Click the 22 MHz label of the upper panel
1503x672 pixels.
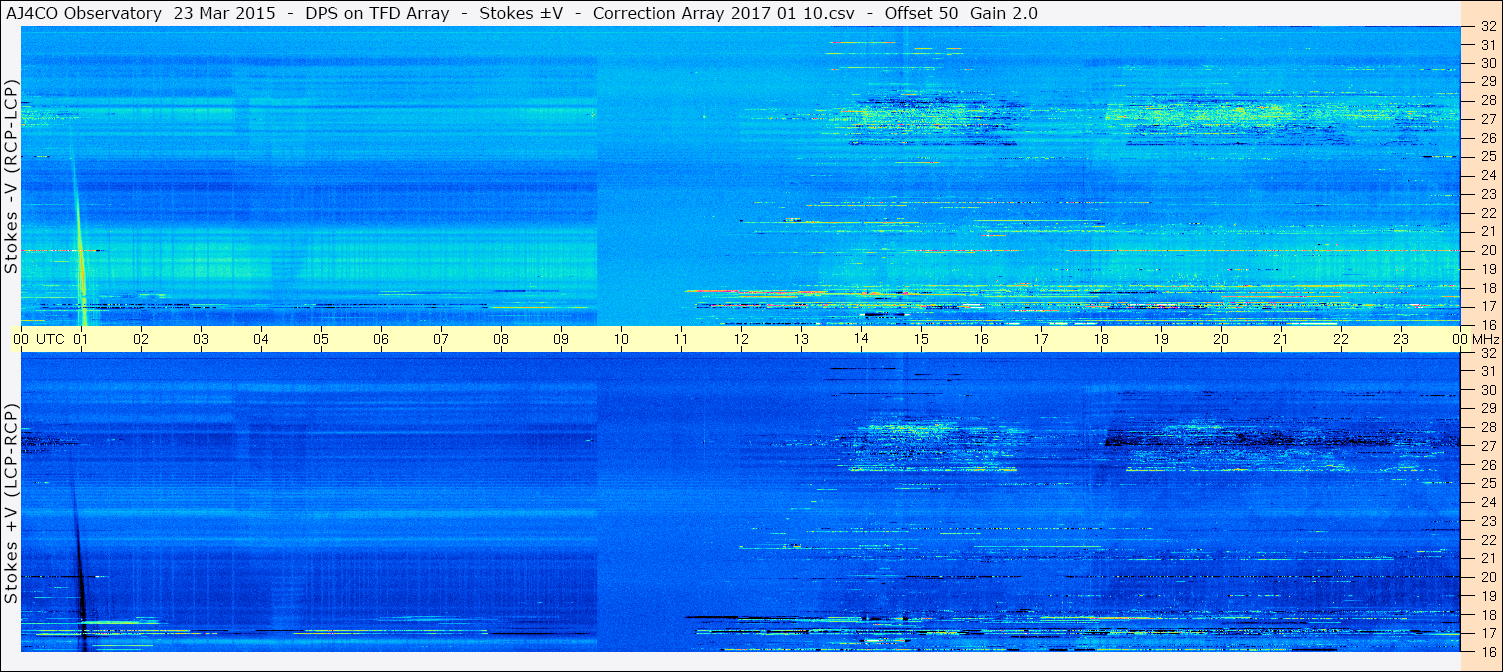tap(1487, 213)
